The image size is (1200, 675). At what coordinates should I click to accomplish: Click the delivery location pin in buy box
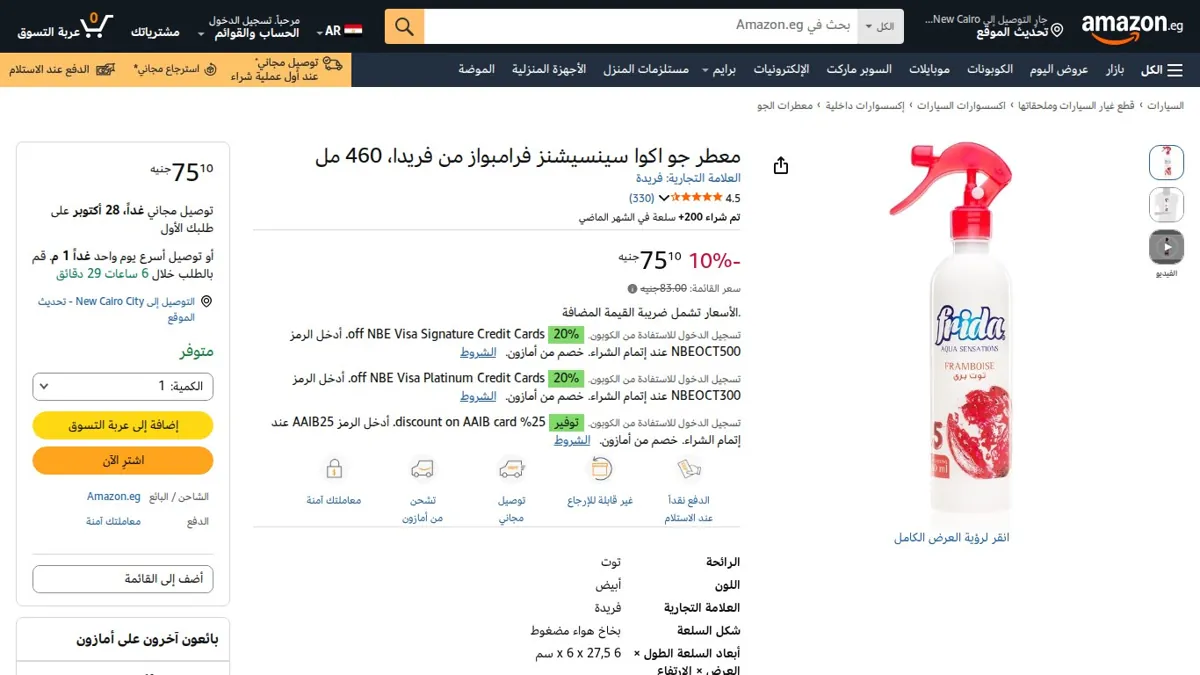(207, 301)
